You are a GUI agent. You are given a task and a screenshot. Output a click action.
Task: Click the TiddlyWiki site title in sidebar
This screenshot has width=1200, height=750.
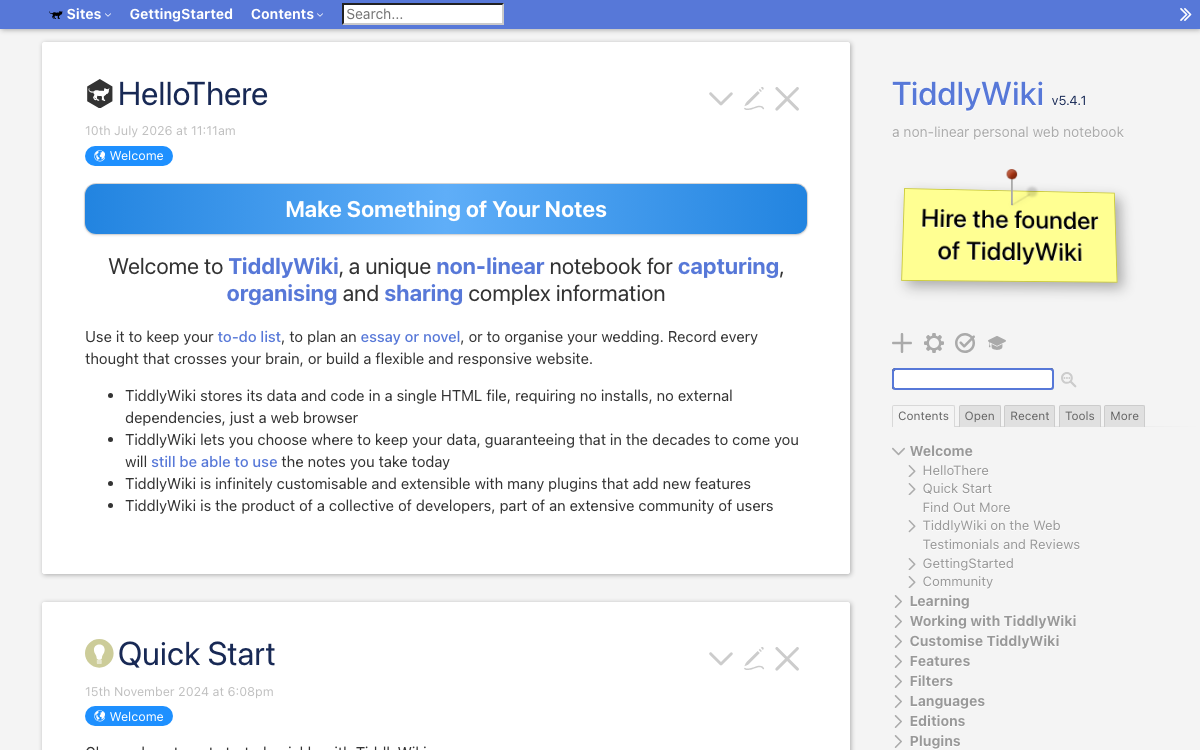968,94
